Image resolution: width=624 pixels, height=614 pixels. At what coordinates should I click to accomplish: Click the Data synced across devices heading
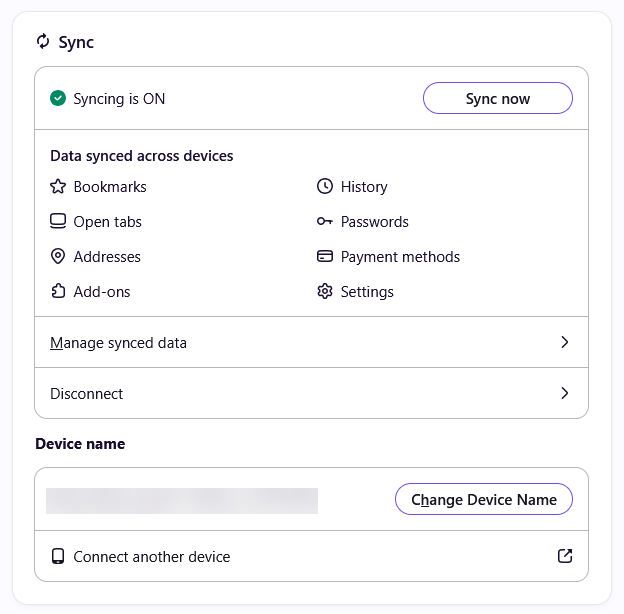pos(142,156)
